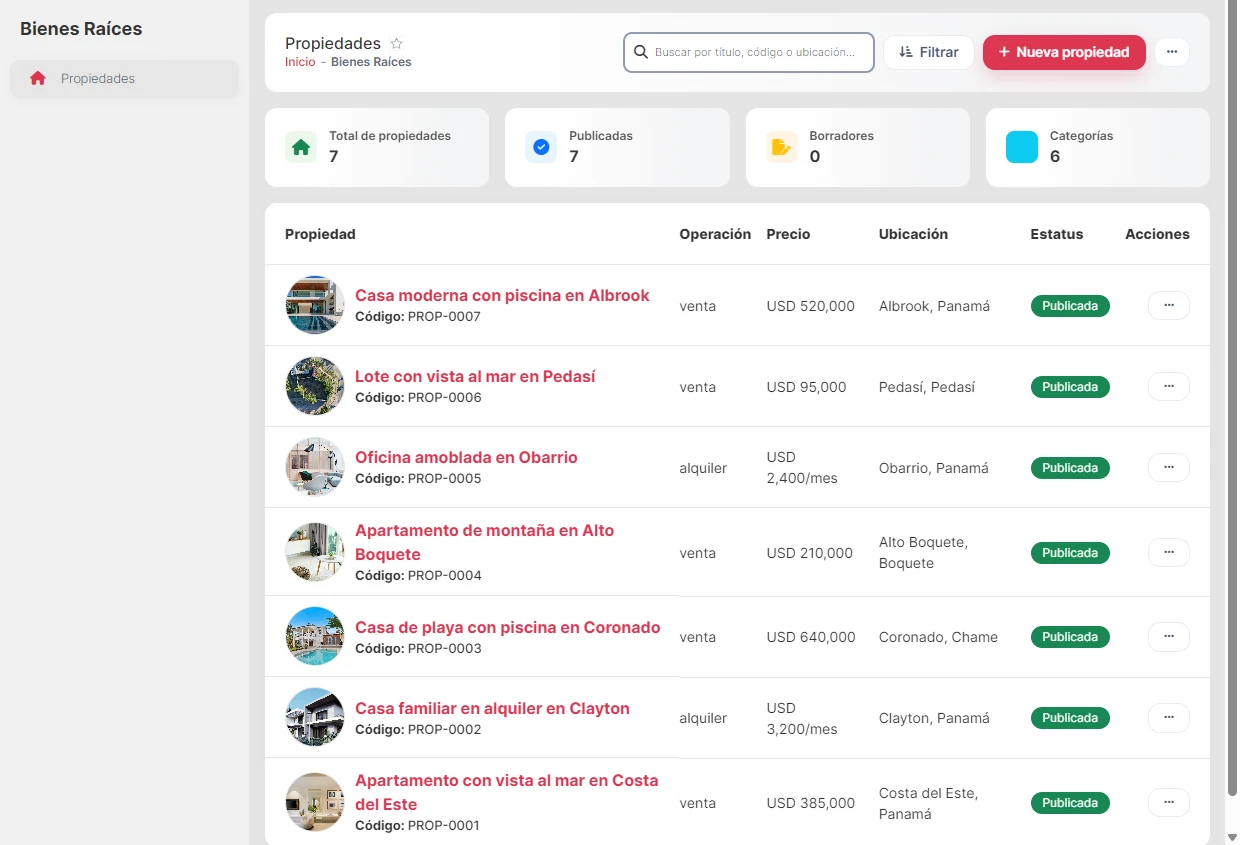Click the Obarrio office thumbnail image

point(315,467)
